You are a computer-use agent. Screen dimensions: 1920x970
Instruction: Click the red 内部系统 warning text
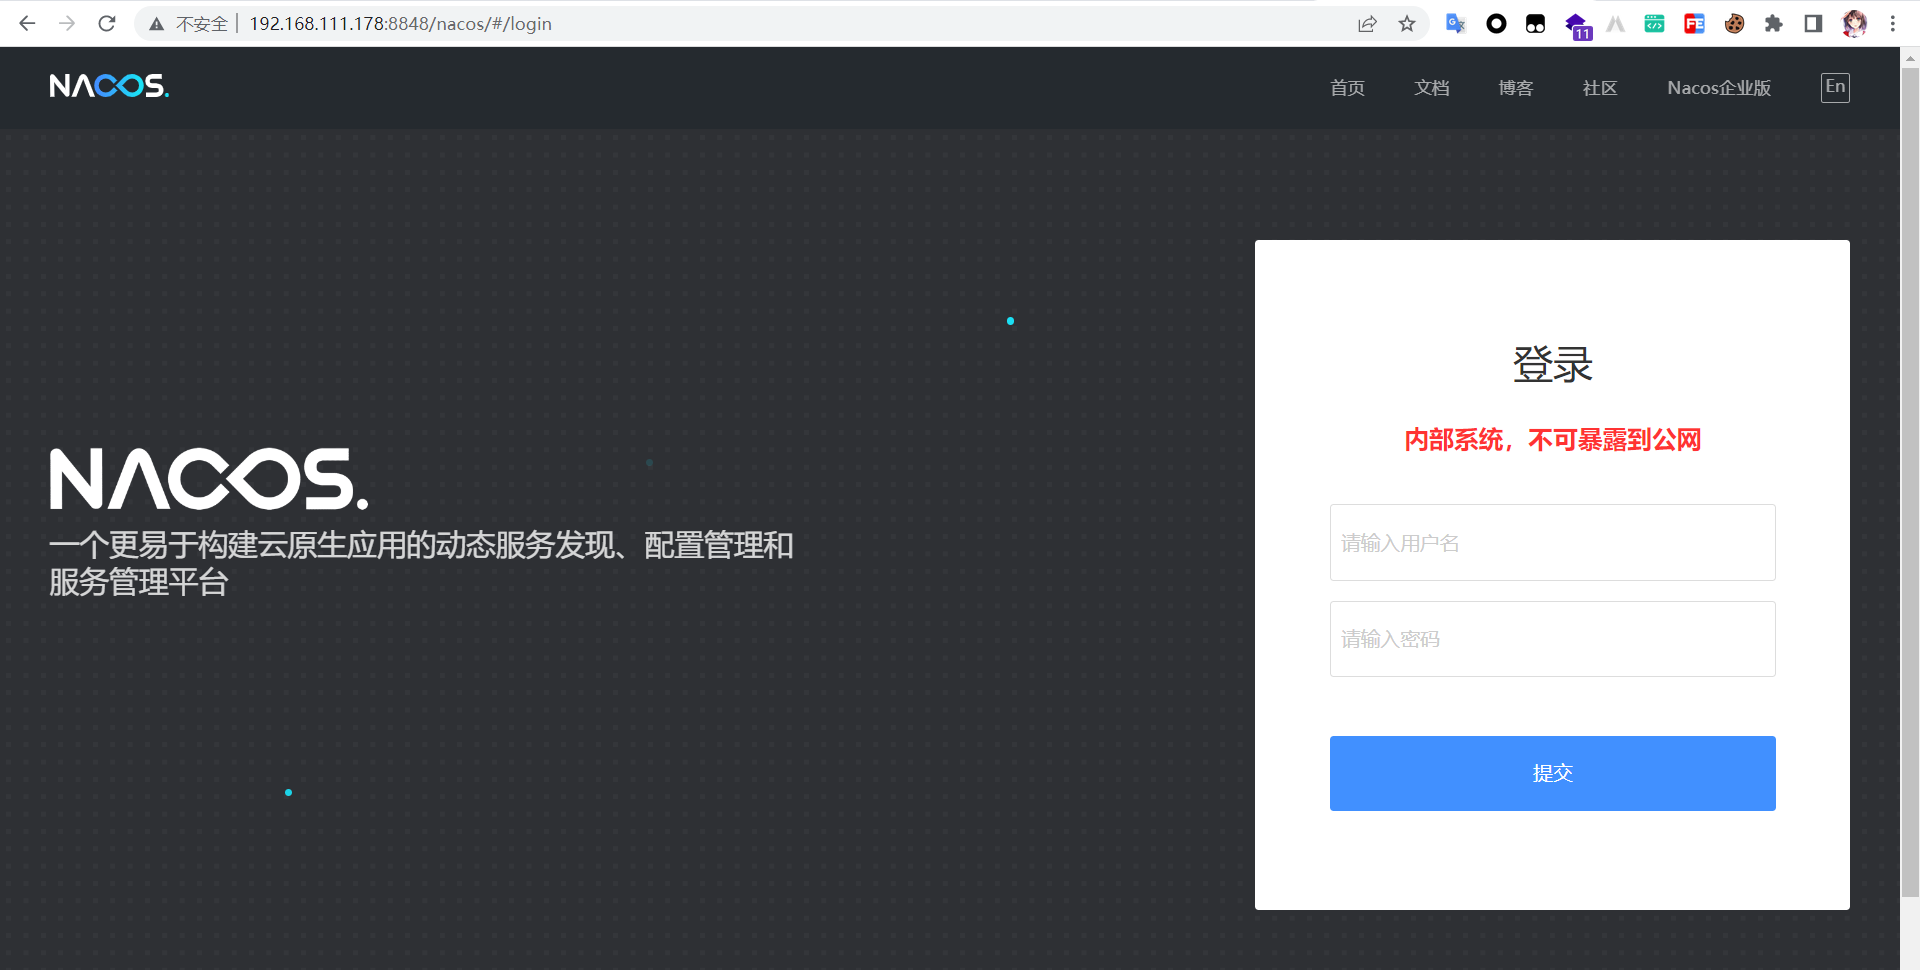tap(1552, 440)
